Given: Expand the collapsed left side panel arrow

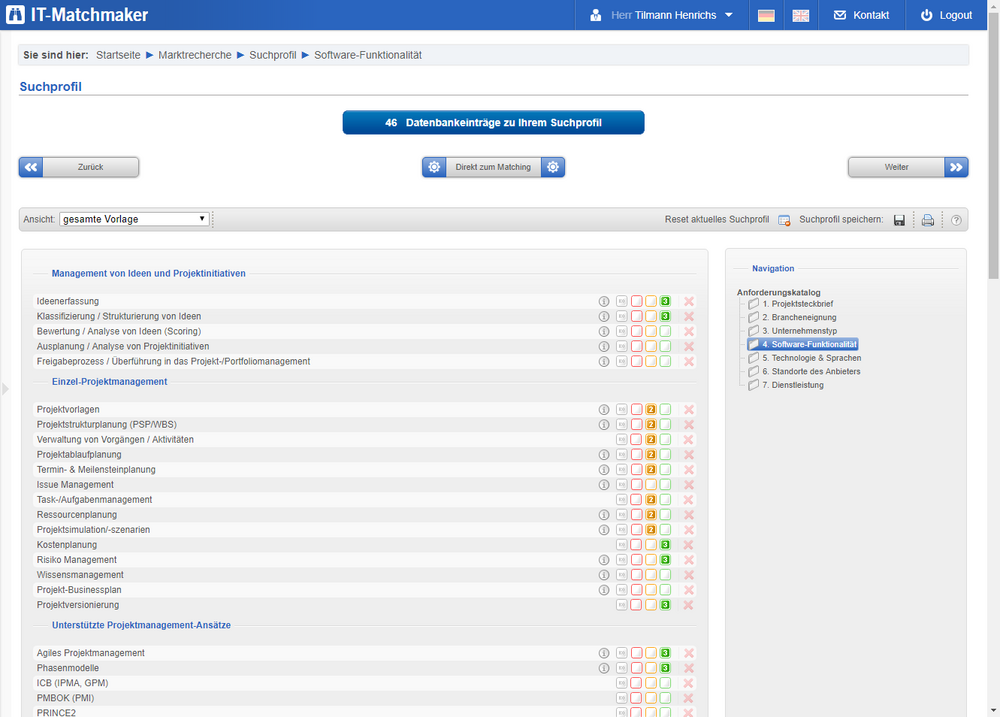Looking at the screenshot, I should coord(6,388).
